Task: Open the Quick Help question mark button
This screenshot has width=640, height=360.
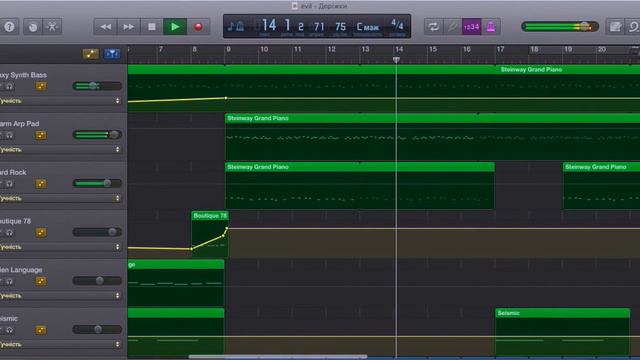Action: click(9, 27)
